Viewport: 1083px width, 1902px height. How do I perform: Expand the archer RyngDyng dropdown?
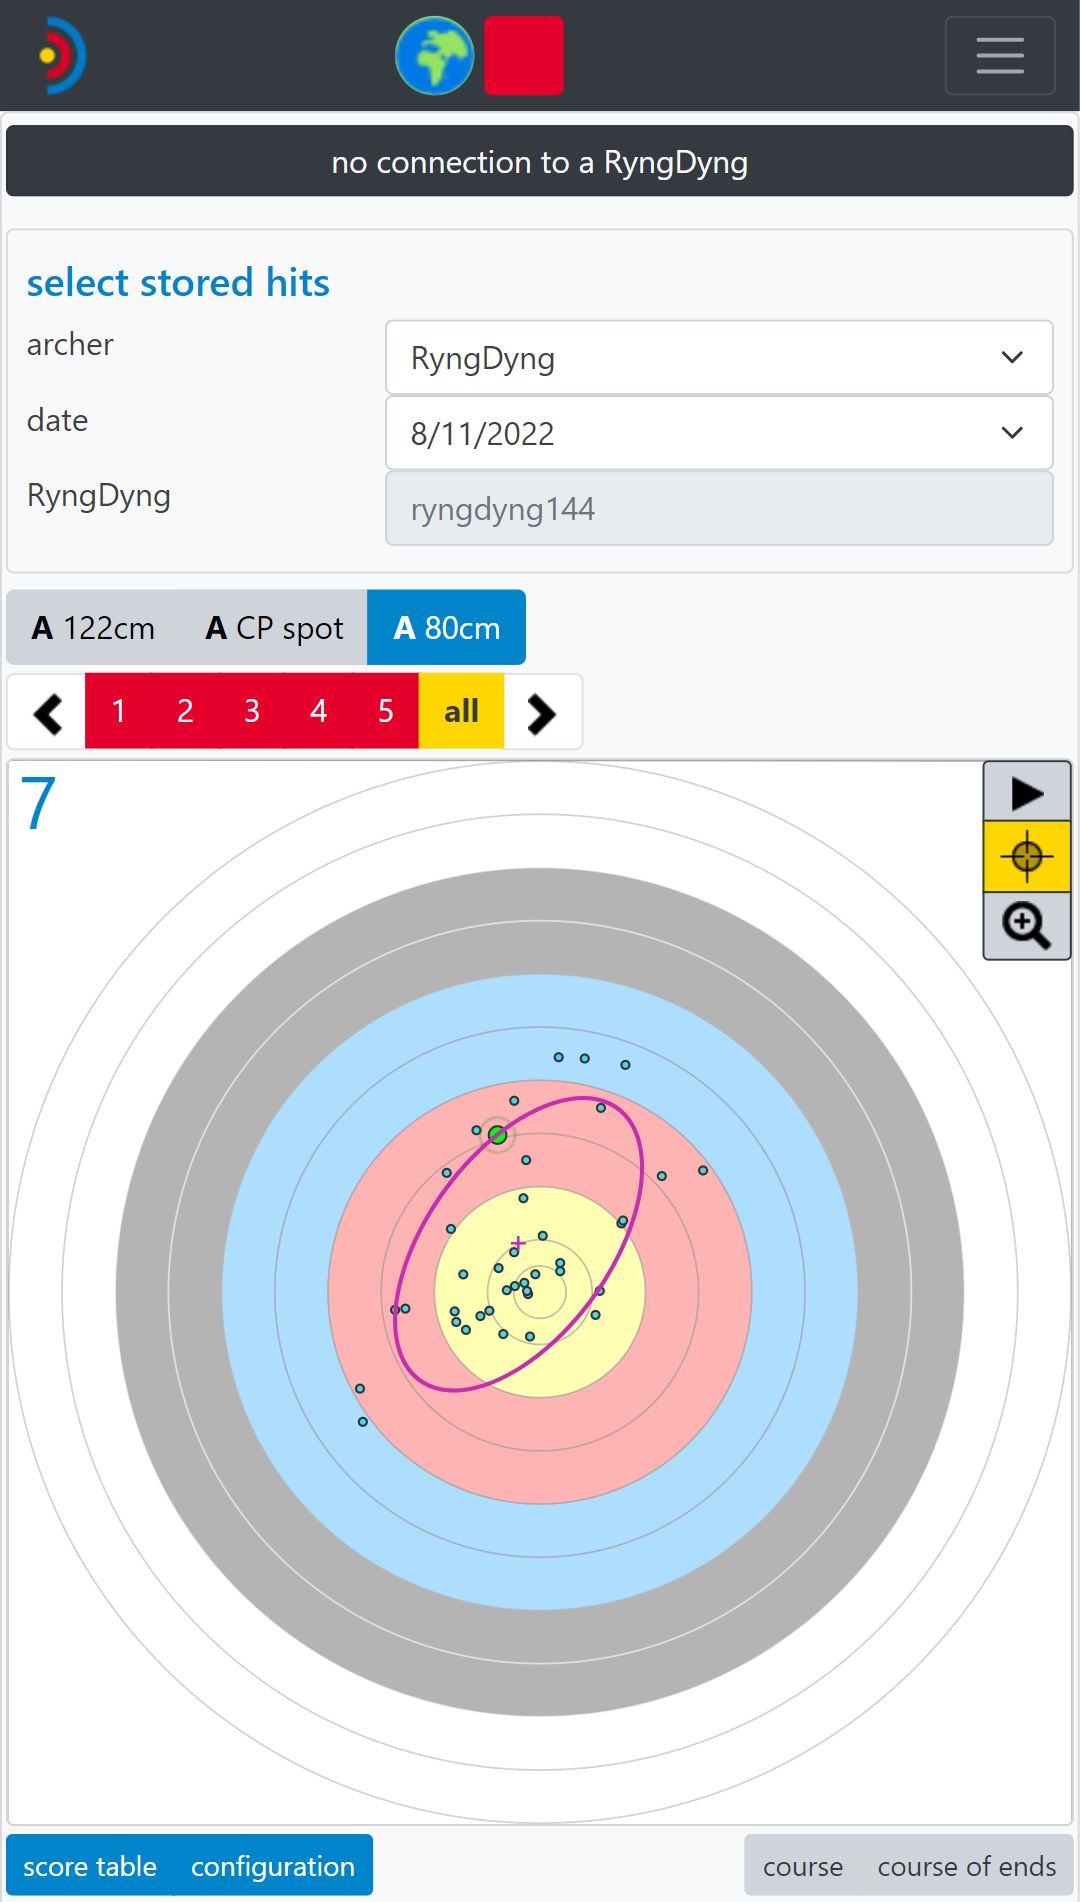point(718,358)
